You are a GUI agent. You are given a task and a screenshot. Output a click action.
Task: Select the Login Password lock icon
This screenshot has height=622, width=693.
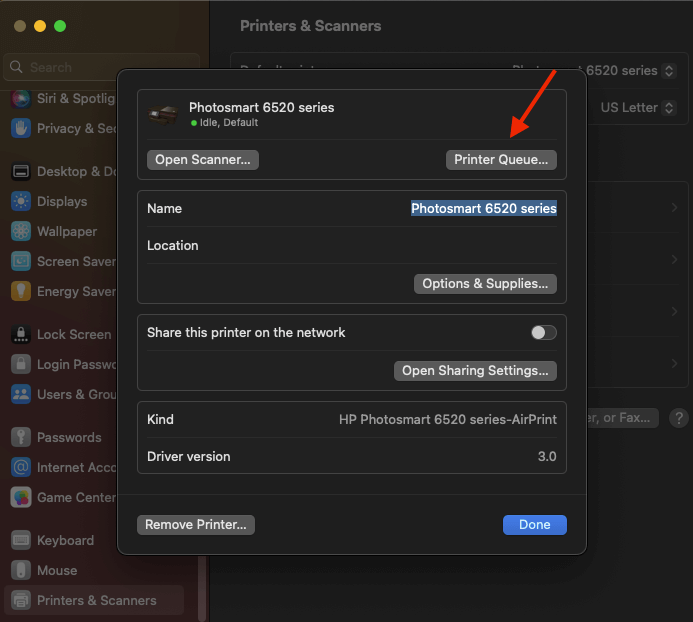pyautogui.click(x=21, y=364)
